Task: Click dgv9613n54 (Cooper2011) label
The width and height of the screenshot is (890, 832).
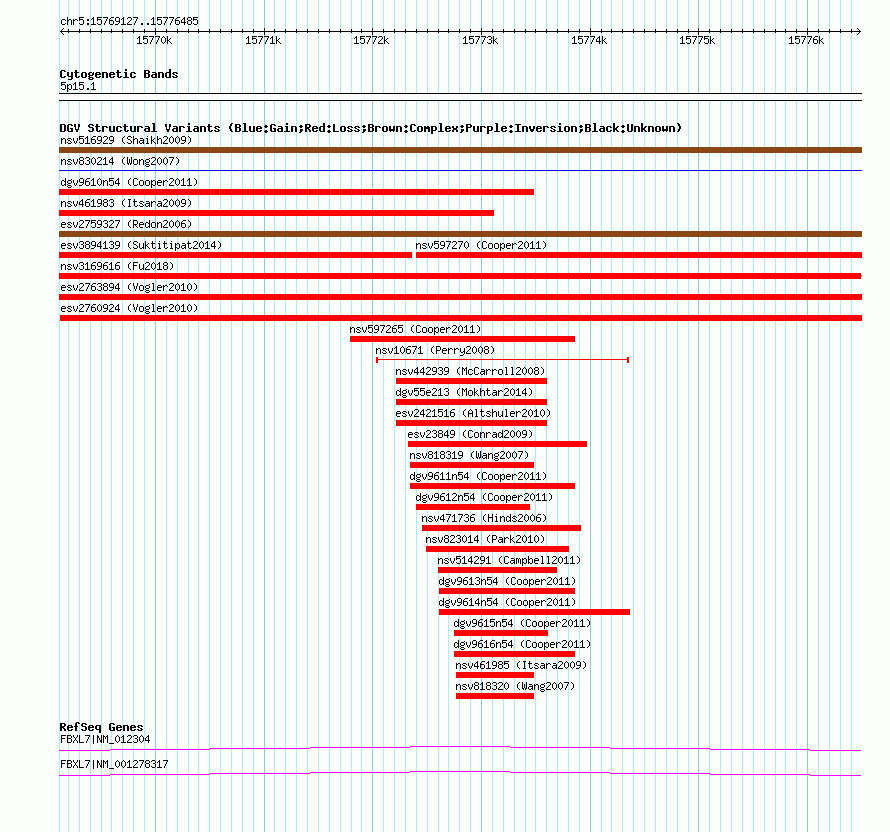Action: (507, 581)
